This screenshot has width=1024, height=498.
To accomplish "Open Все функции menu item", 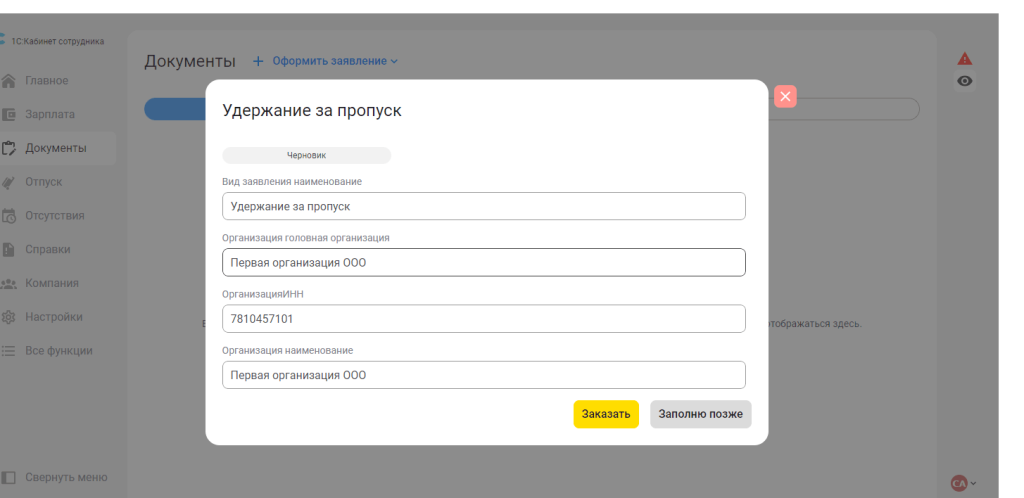I will click(x=58, y=351).
